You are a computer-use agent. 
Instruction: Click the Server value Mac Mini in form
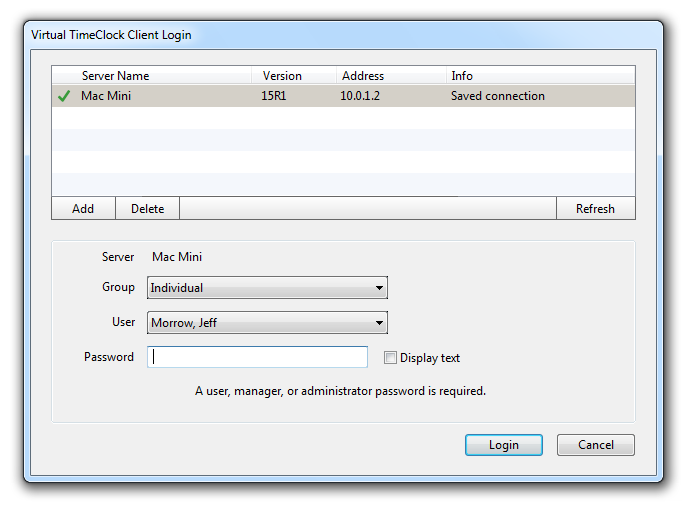(x=177, y=257)
